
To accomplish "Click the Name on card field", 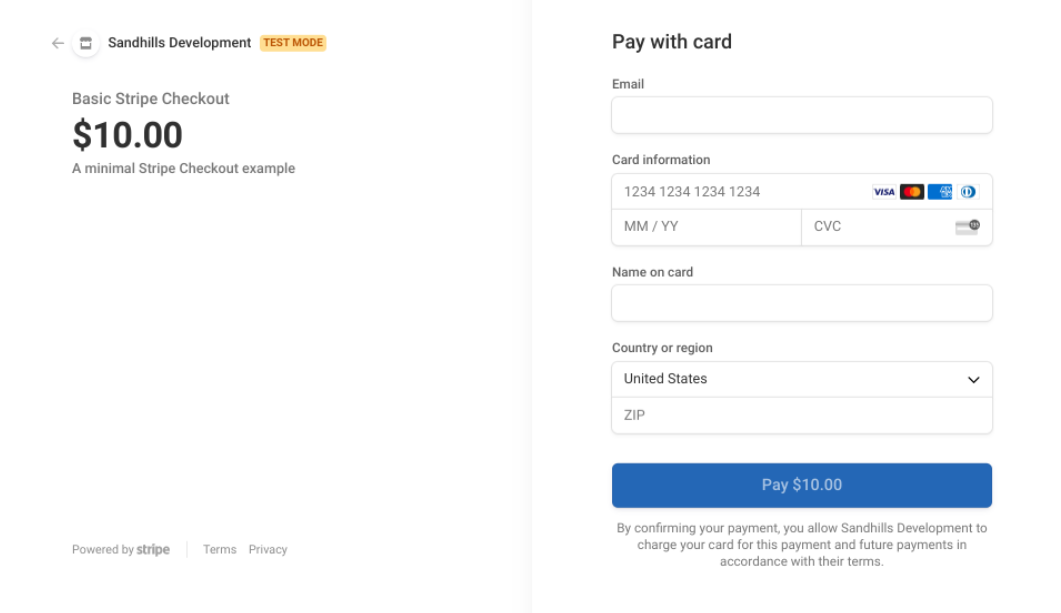I will 801,303.
